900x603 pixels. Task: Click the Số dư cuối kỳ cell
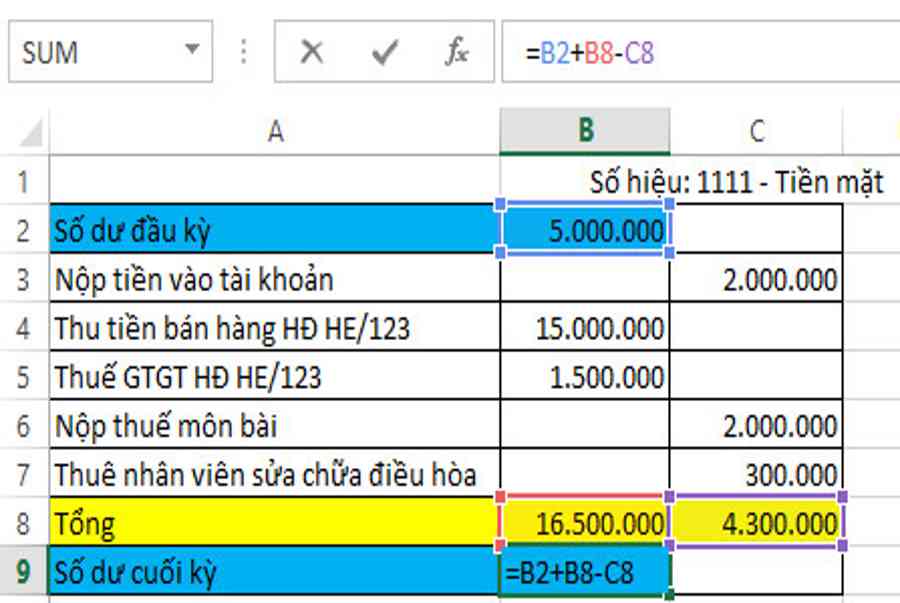pyautogui.click(x=275, y=573)
